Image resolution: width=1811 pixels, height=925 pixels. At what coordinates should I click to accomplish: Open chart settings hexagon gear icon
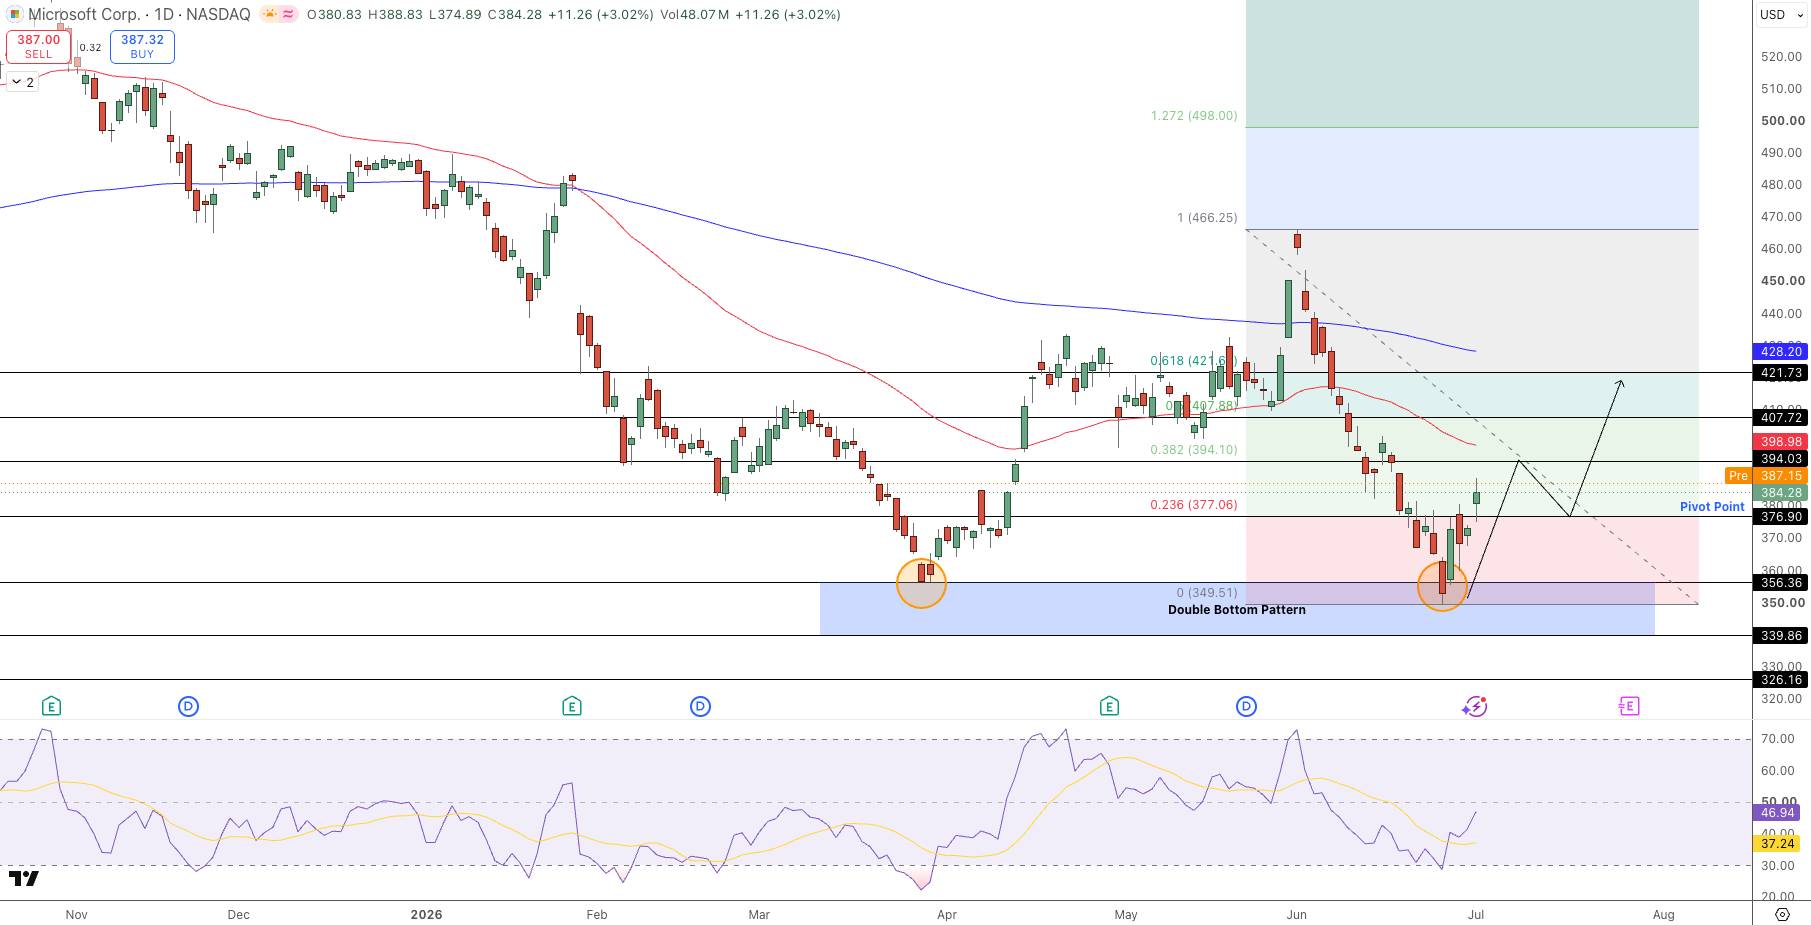1782,914
